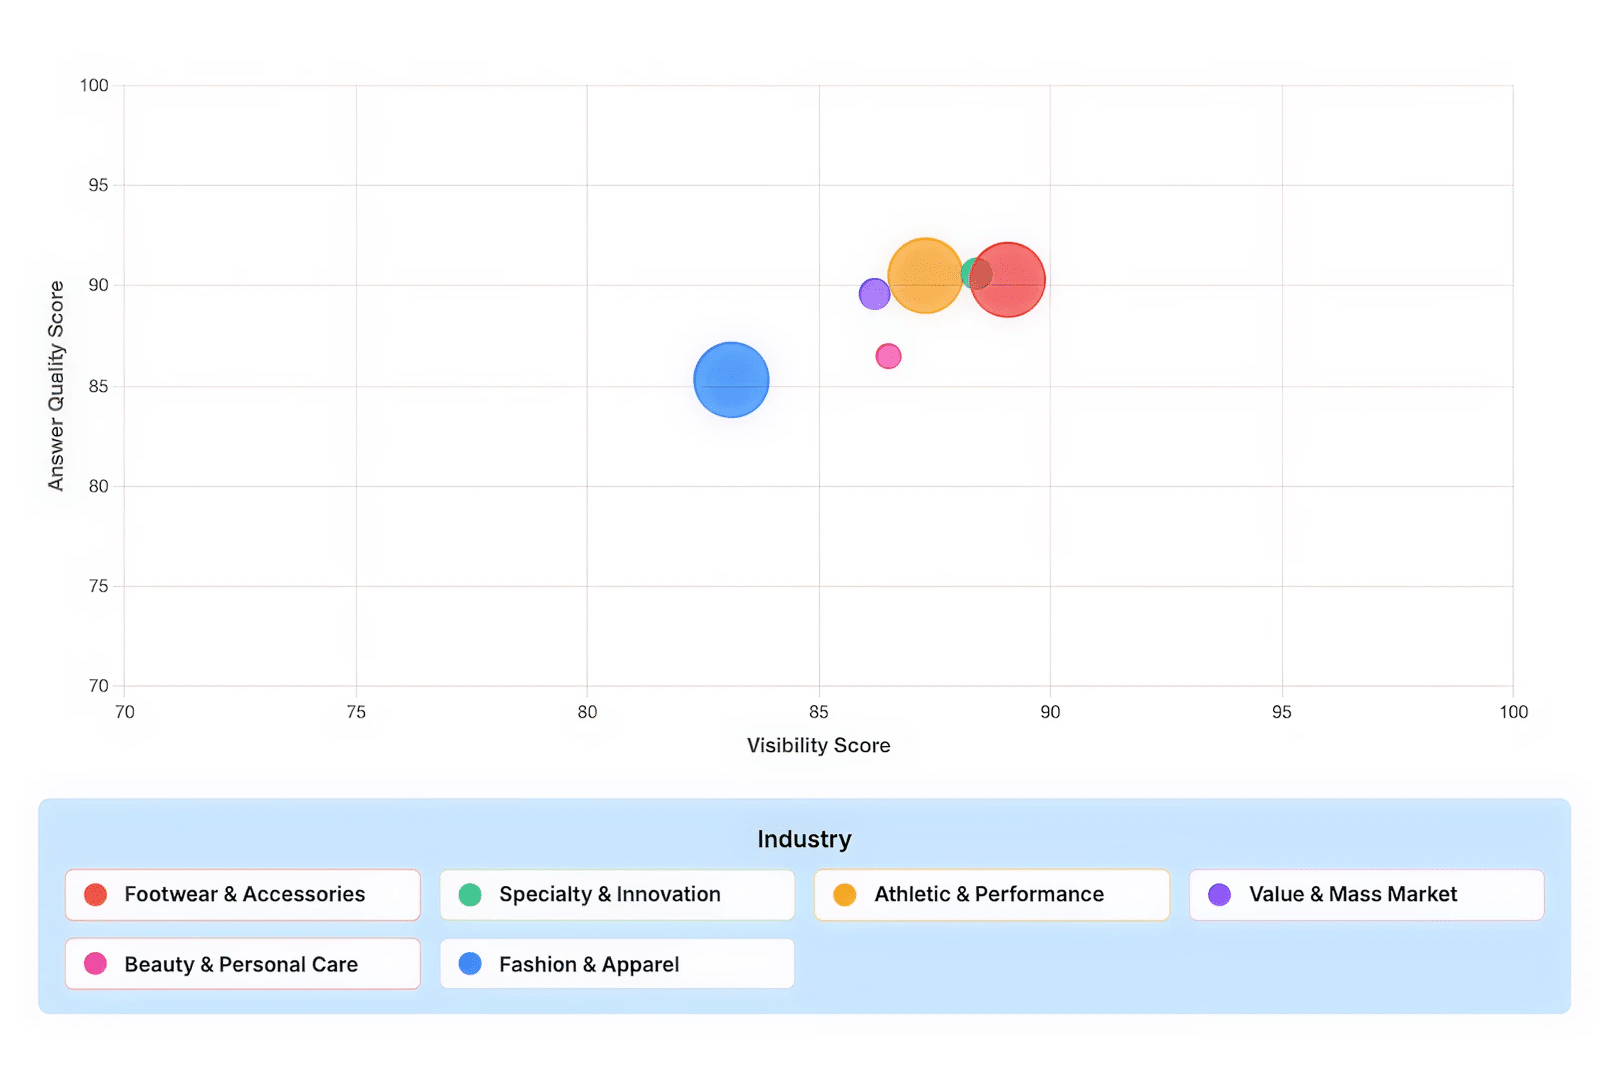Toggle Fashion & Apparel legend text
The image size is (1604, 1074).
coord(588,964)
